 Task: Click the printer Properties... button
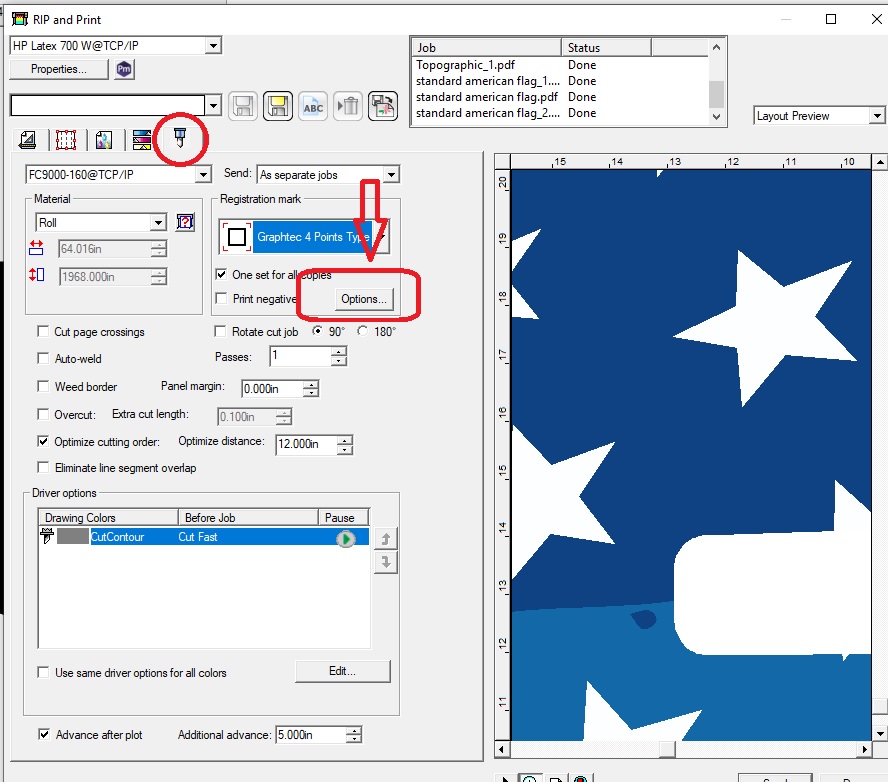[59, 69]
